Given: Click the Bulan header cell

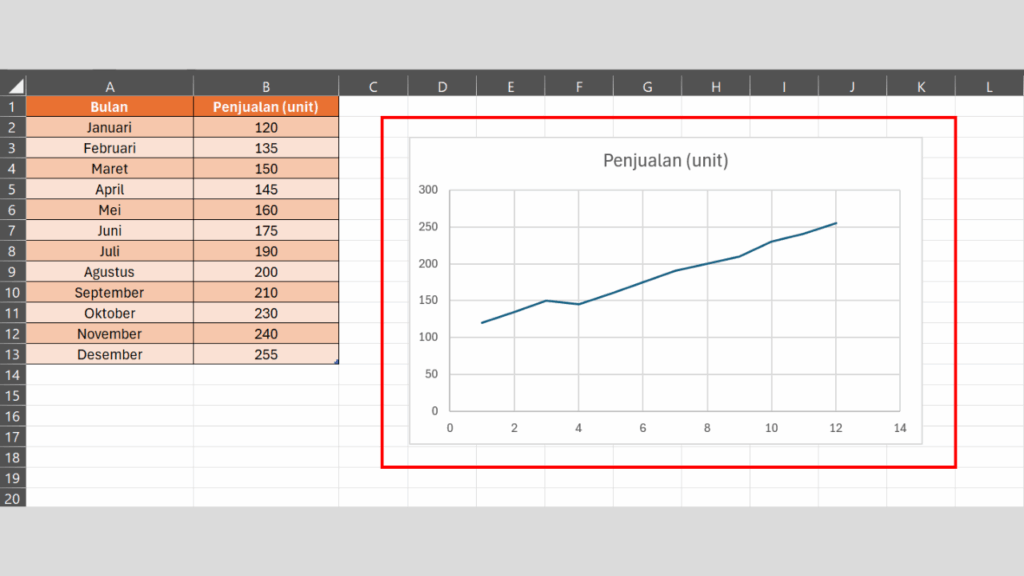Looking at the screenshot, I should (x=109, y=106).
